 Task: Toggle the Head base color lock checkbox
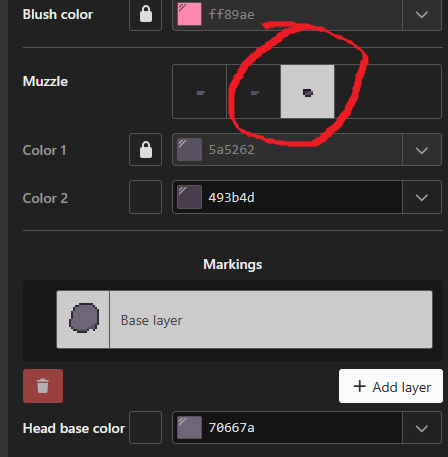coord(146,428)
